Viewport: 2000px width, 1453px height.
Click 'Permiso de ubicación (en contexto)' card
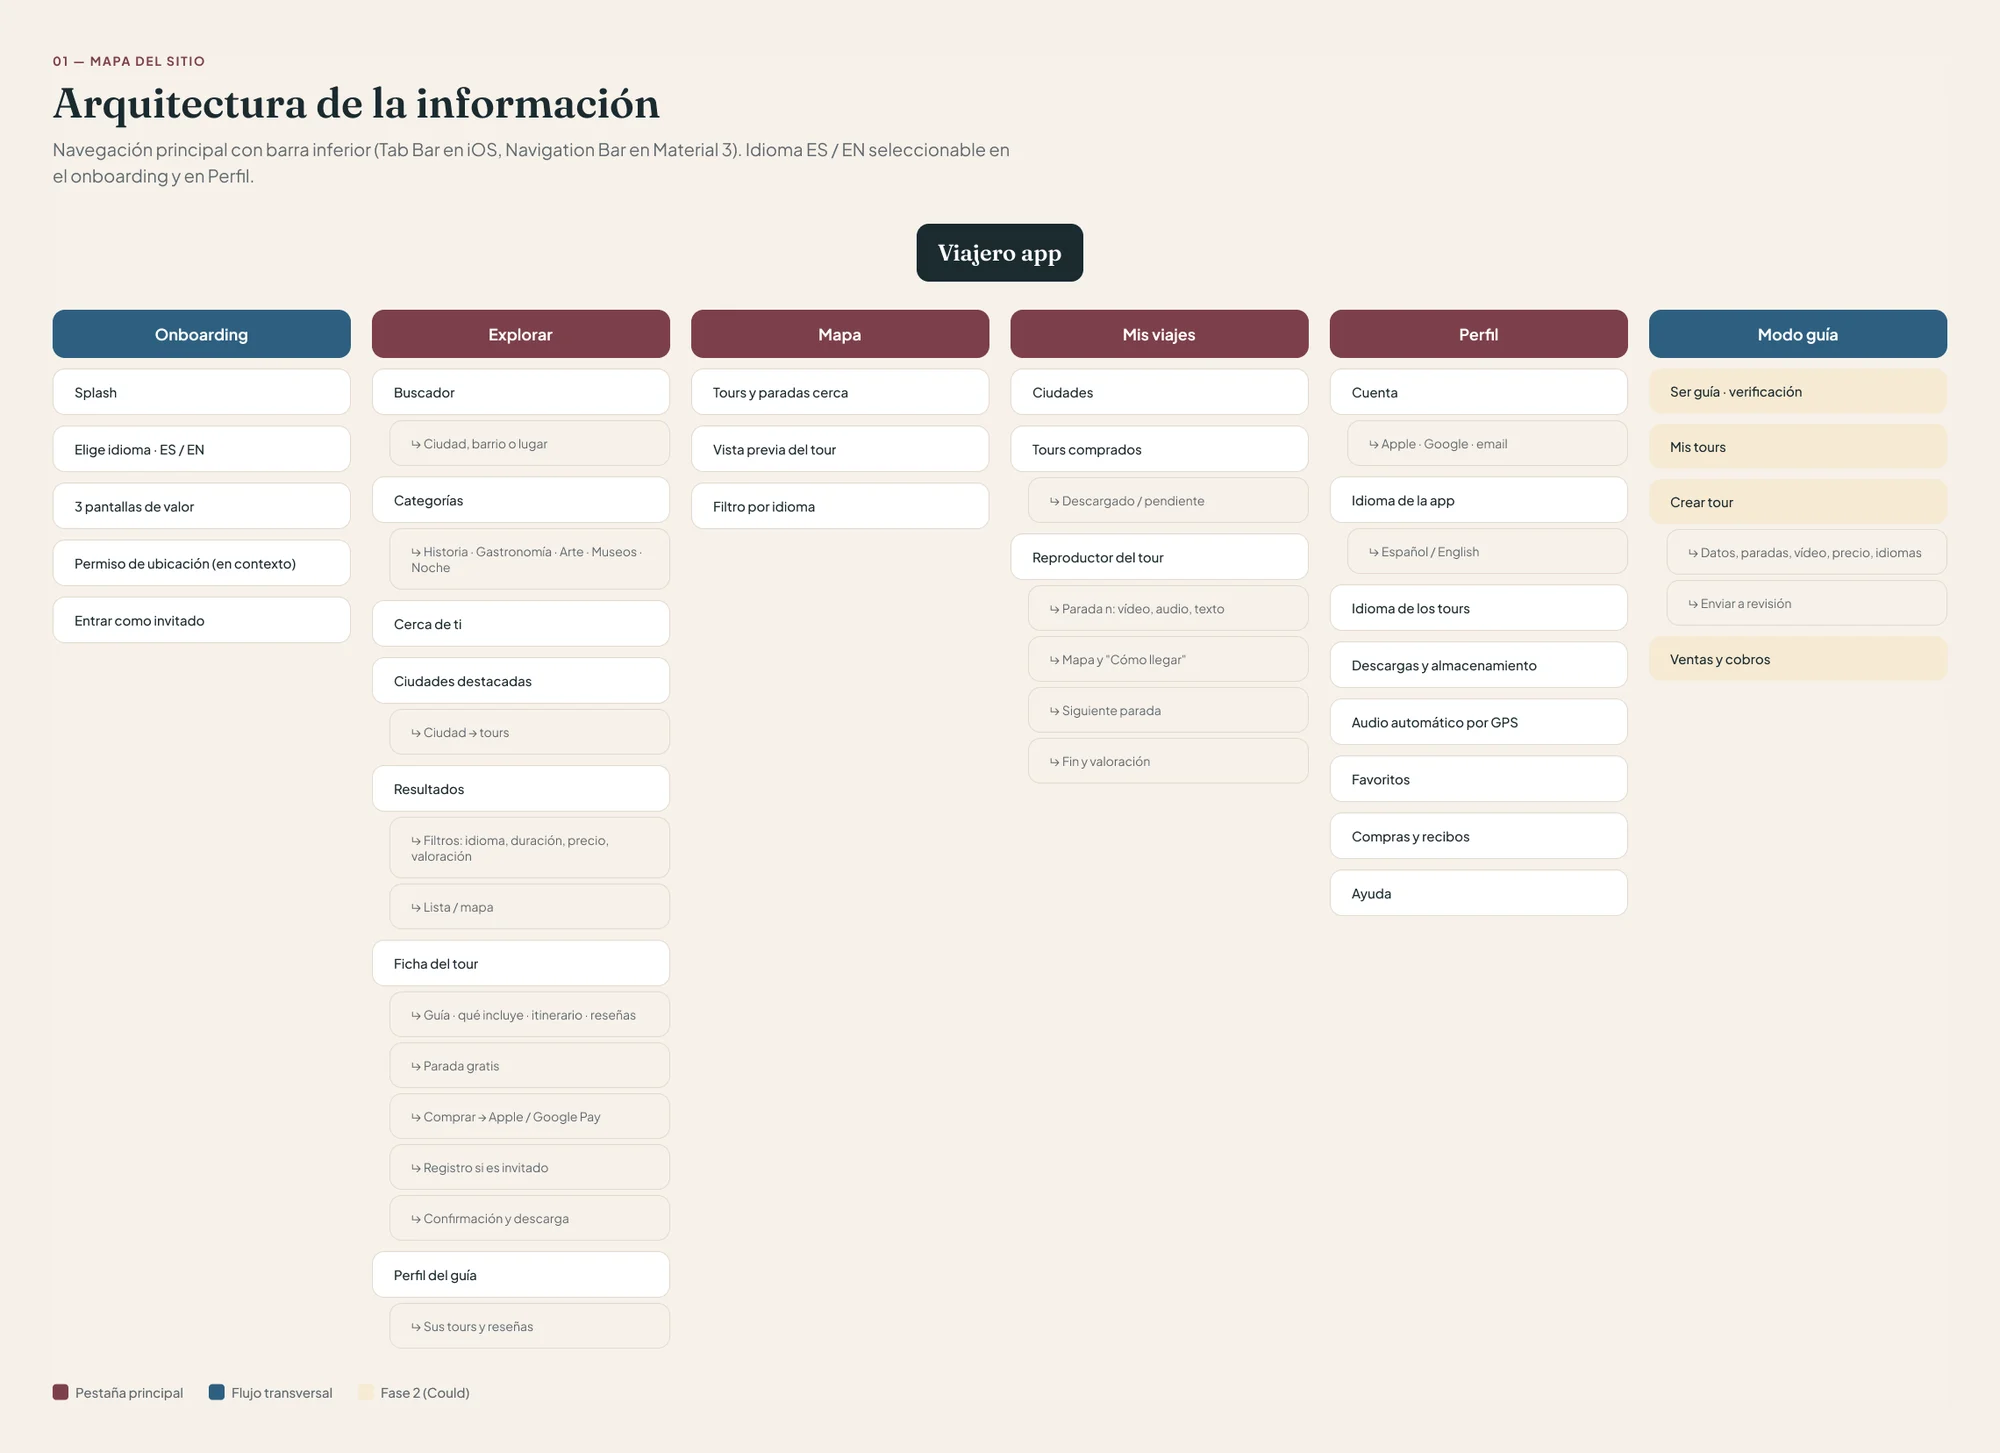pos(201,563)
